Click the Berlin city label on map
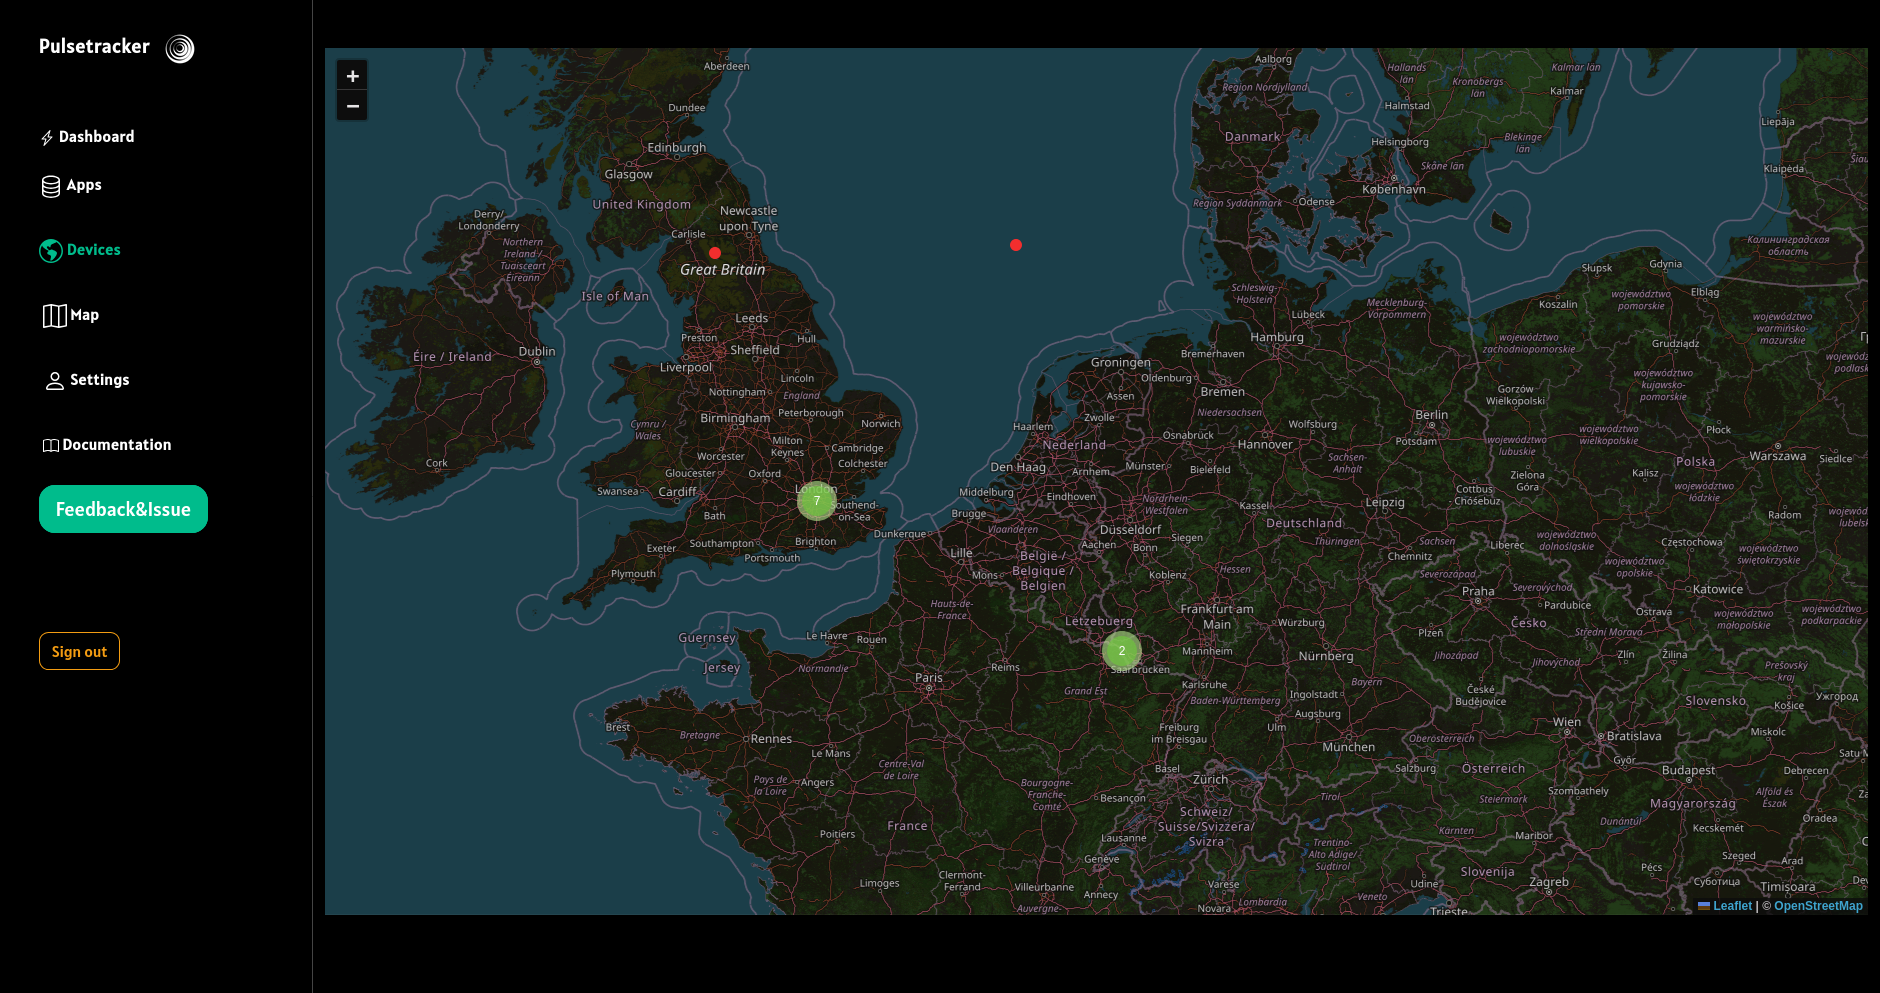 tap(1431, 415)
